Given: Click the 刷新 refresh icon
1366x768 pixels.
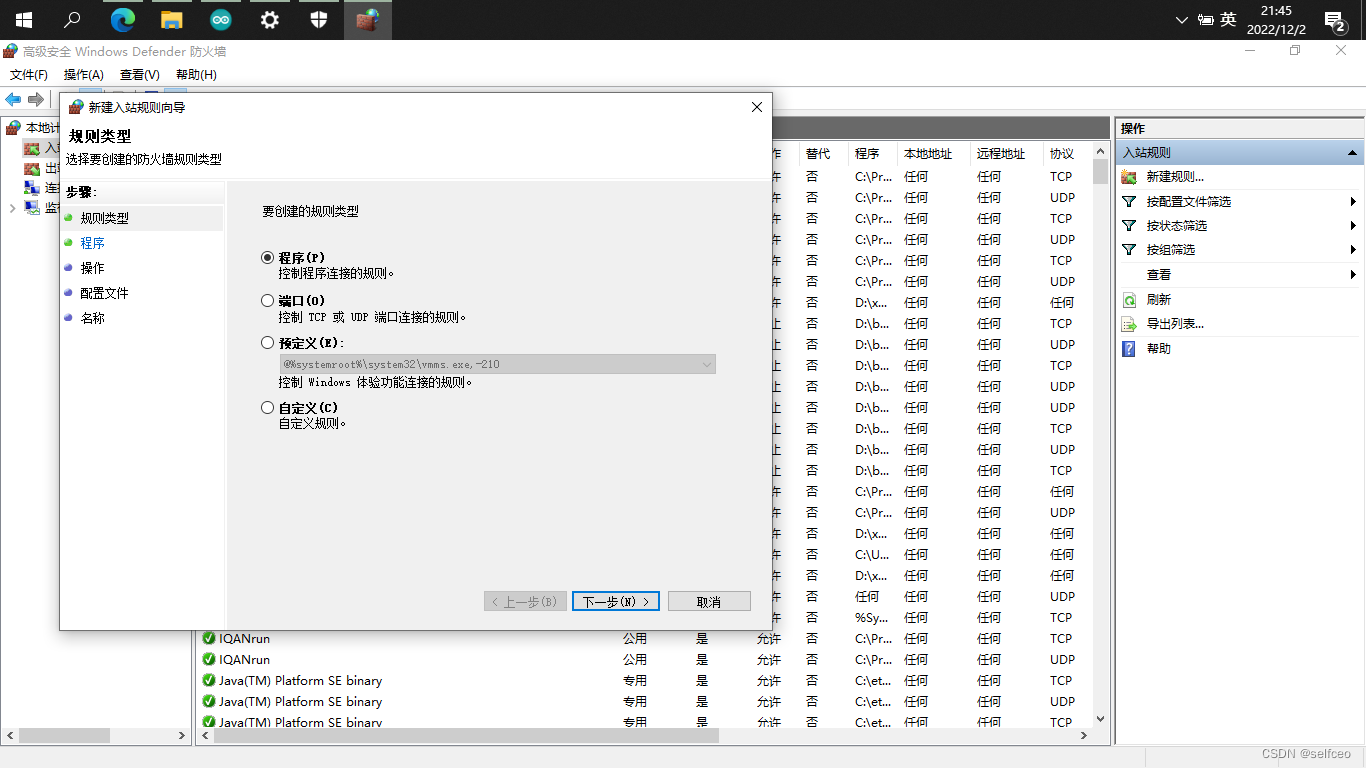Looking at the screenshot, I should point(1129,300).
